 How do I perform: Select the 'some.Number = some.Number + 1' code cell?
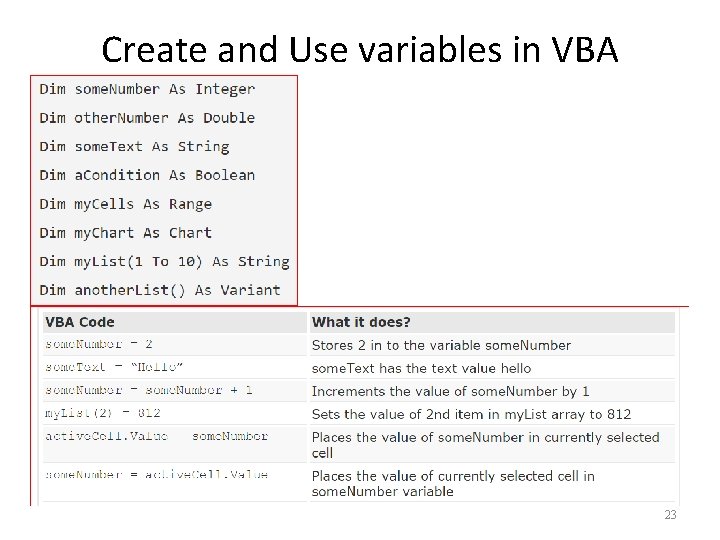point(149,390)
